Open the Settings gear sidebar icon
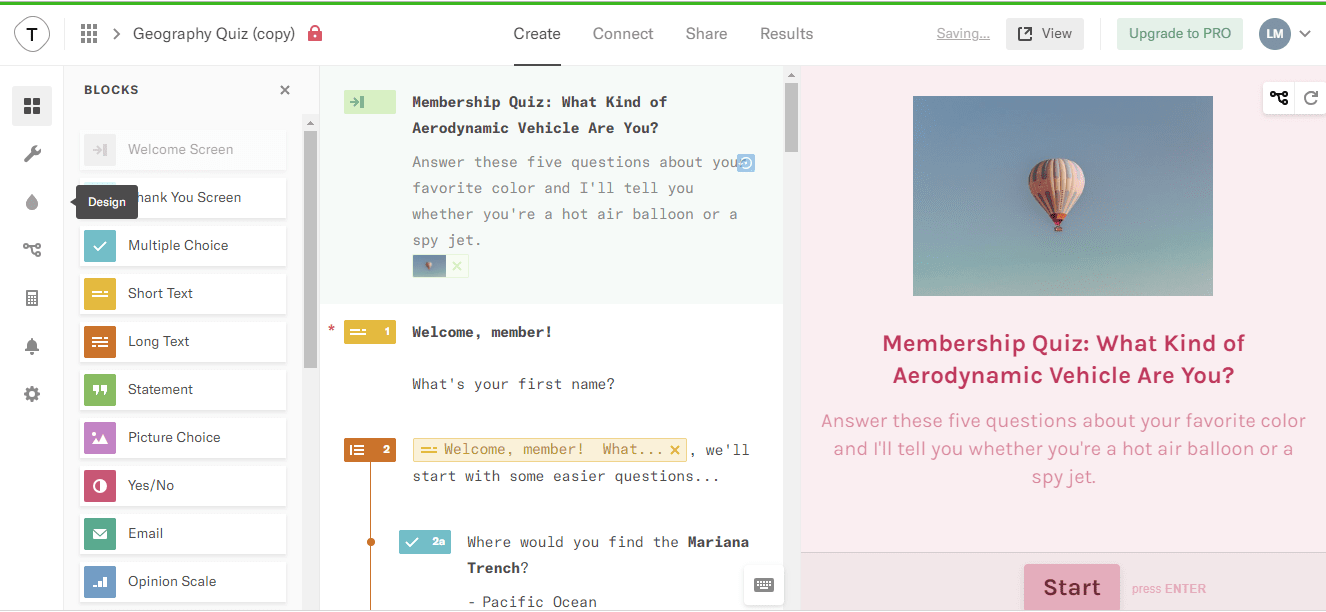This screenshot has height=612, width=1326. [x=32, y=394]
